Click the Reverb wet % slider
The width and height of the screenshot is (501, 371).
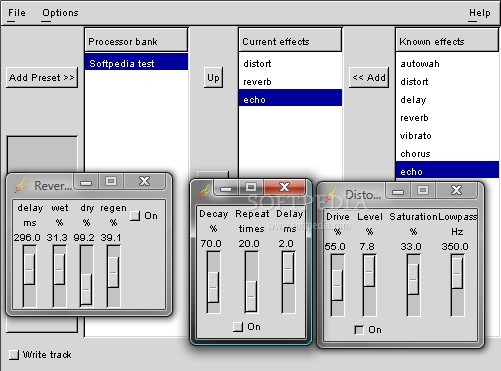tap(60, 276)
